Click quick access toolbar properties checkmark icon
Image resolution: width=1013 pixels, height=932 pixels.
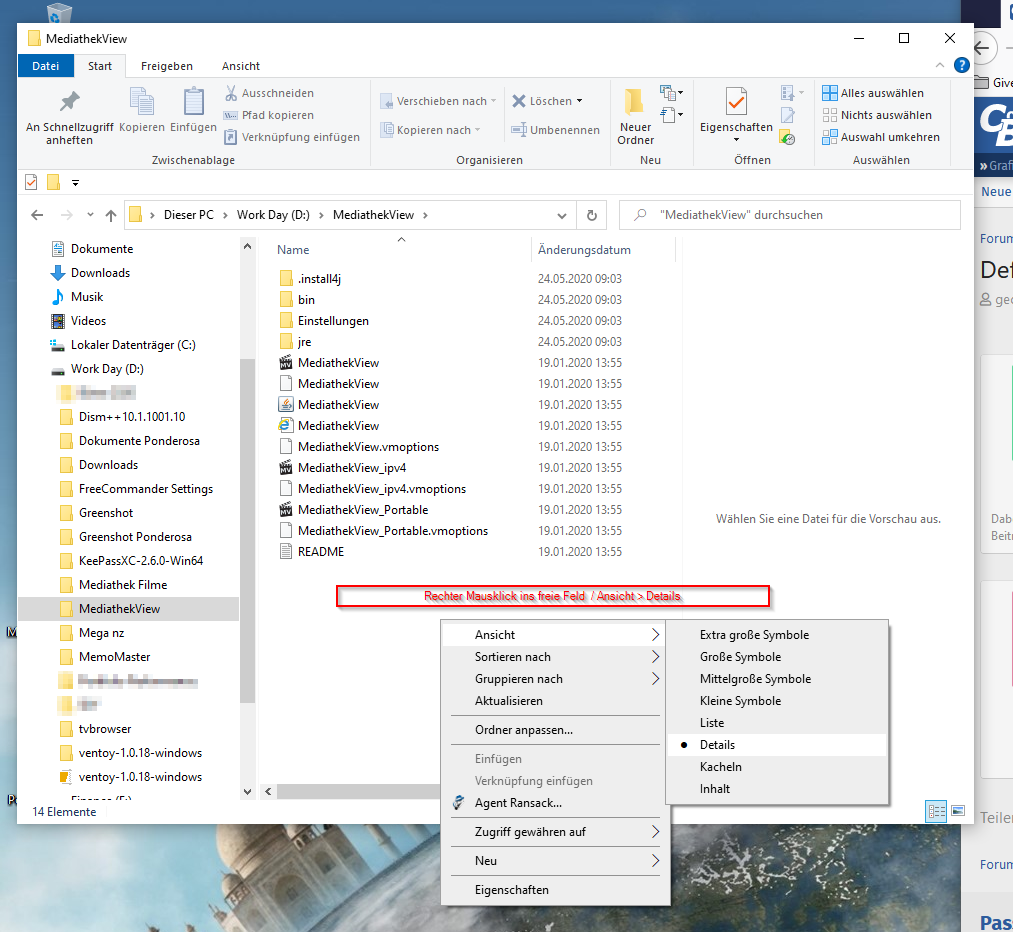pos(31,183)
